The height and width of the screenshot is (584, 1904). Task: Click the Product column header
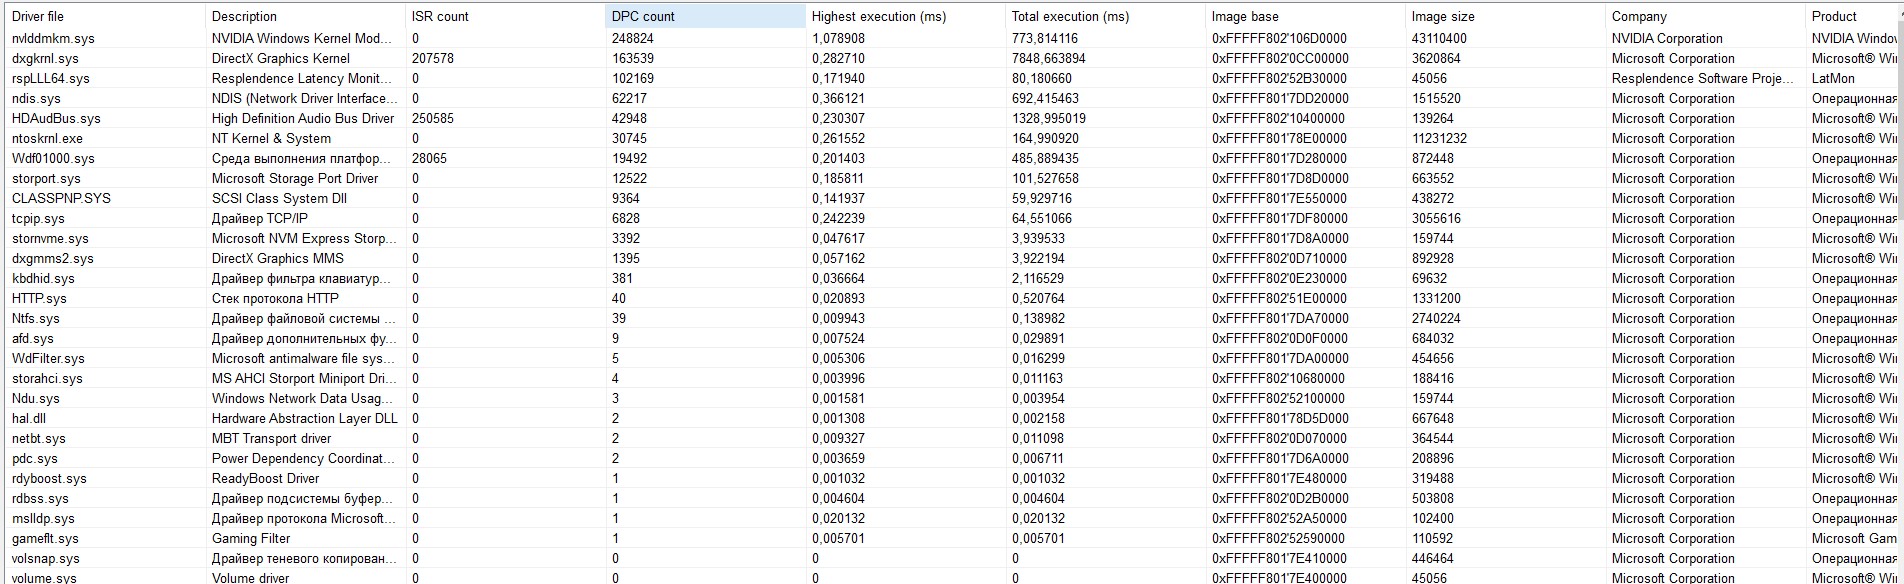tap(1834, 16)
